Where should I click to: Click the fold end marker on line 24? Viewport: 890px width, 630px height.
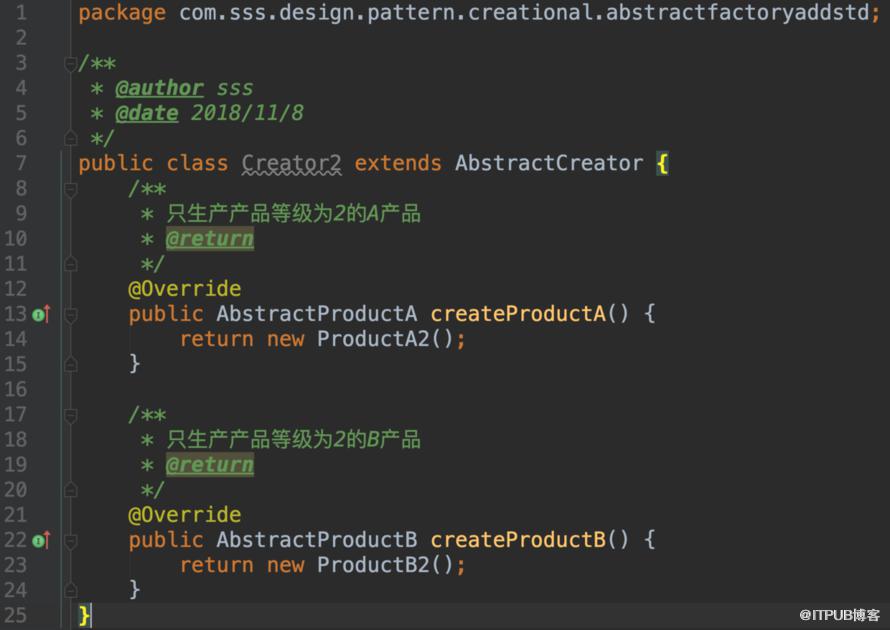70,590
